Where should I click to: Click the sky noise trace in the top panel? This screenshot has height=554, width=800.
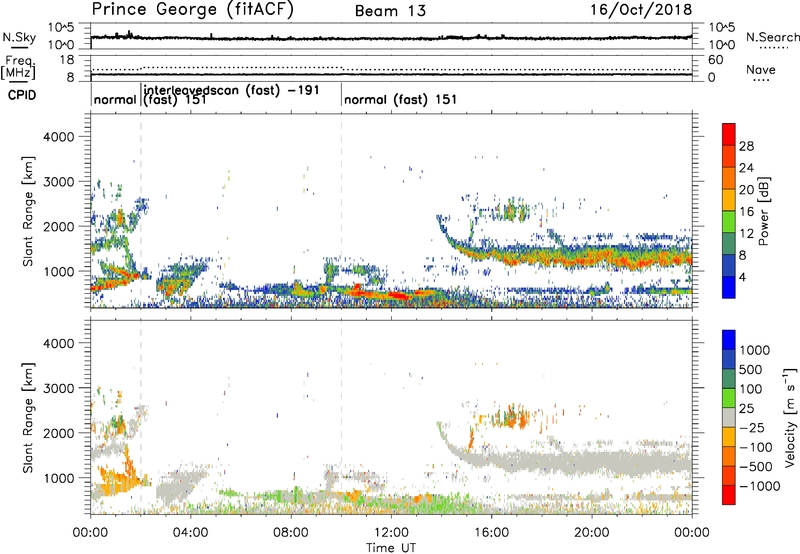point(391,38)
